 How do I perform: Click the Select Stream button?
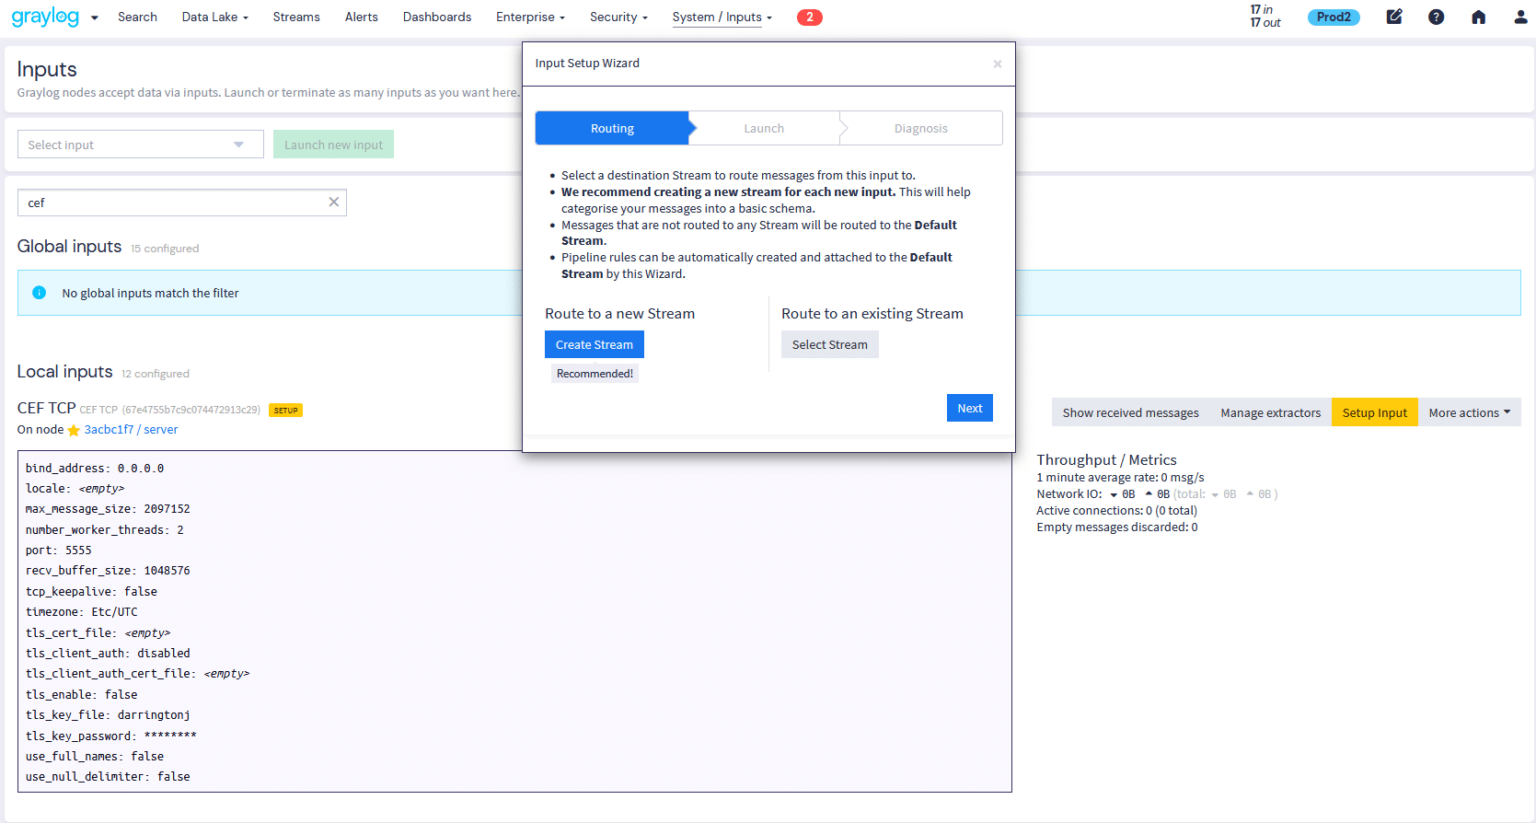coord(829,343)
